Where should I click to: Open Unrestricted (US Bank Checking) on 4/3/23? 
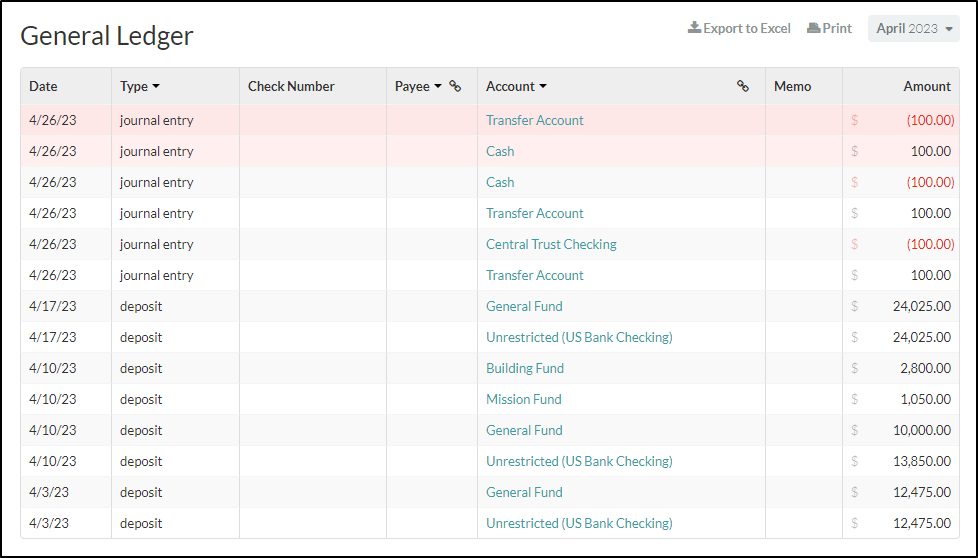click(579, 524)
